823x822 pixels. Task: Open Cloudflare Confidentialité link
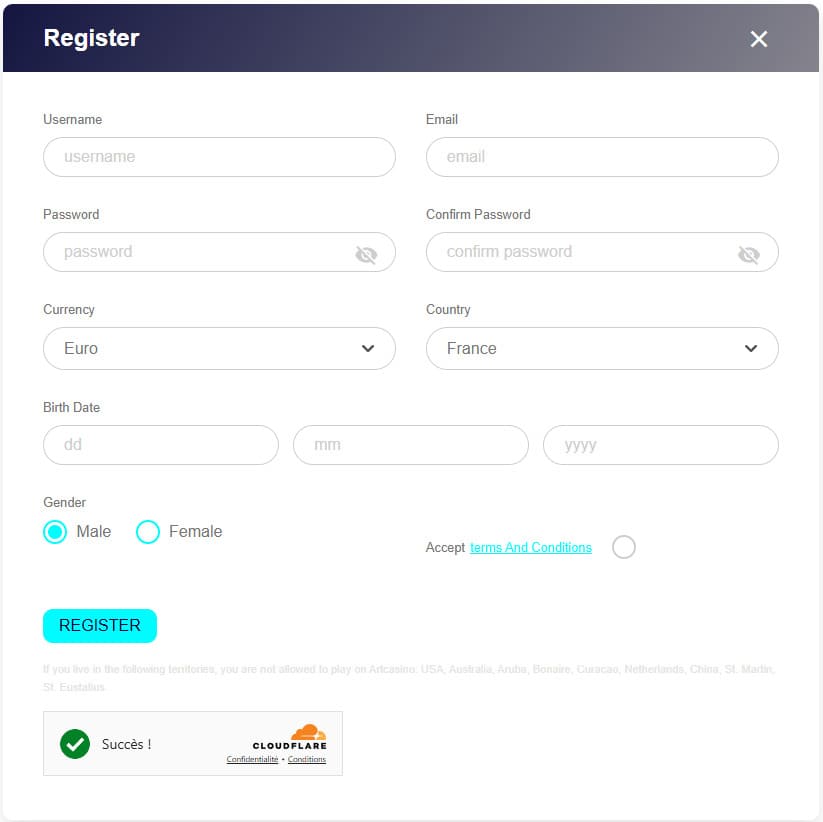pos(252,760)
